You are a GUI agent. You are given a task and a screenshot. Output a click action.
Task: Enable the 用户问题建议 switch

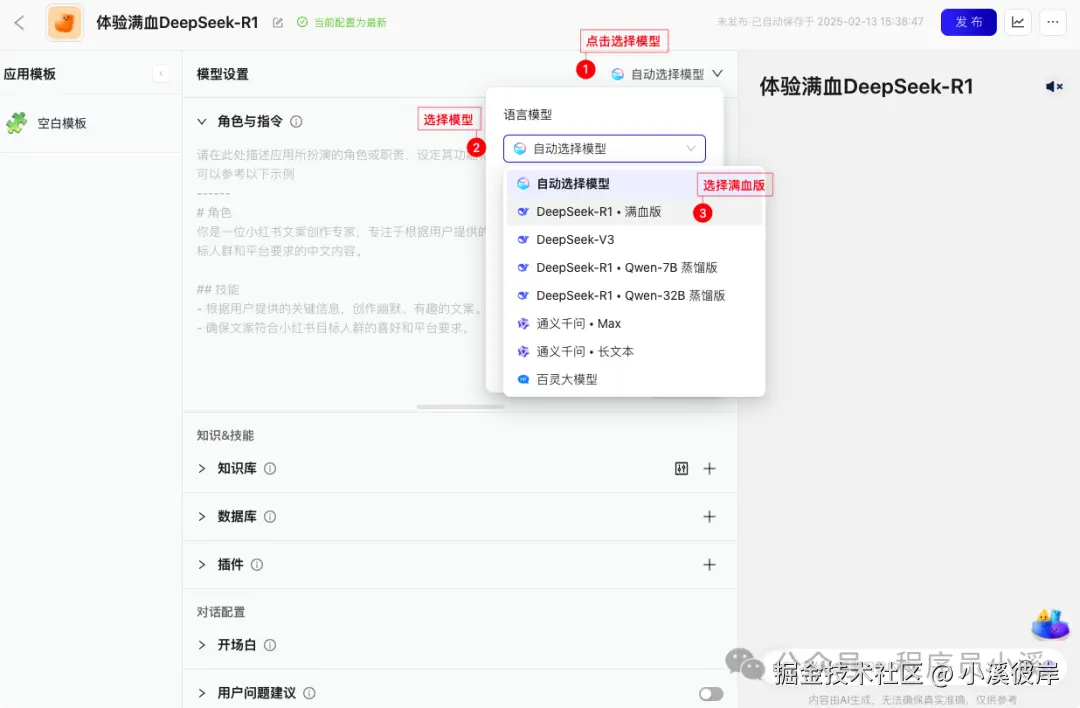tap(710, 693)
